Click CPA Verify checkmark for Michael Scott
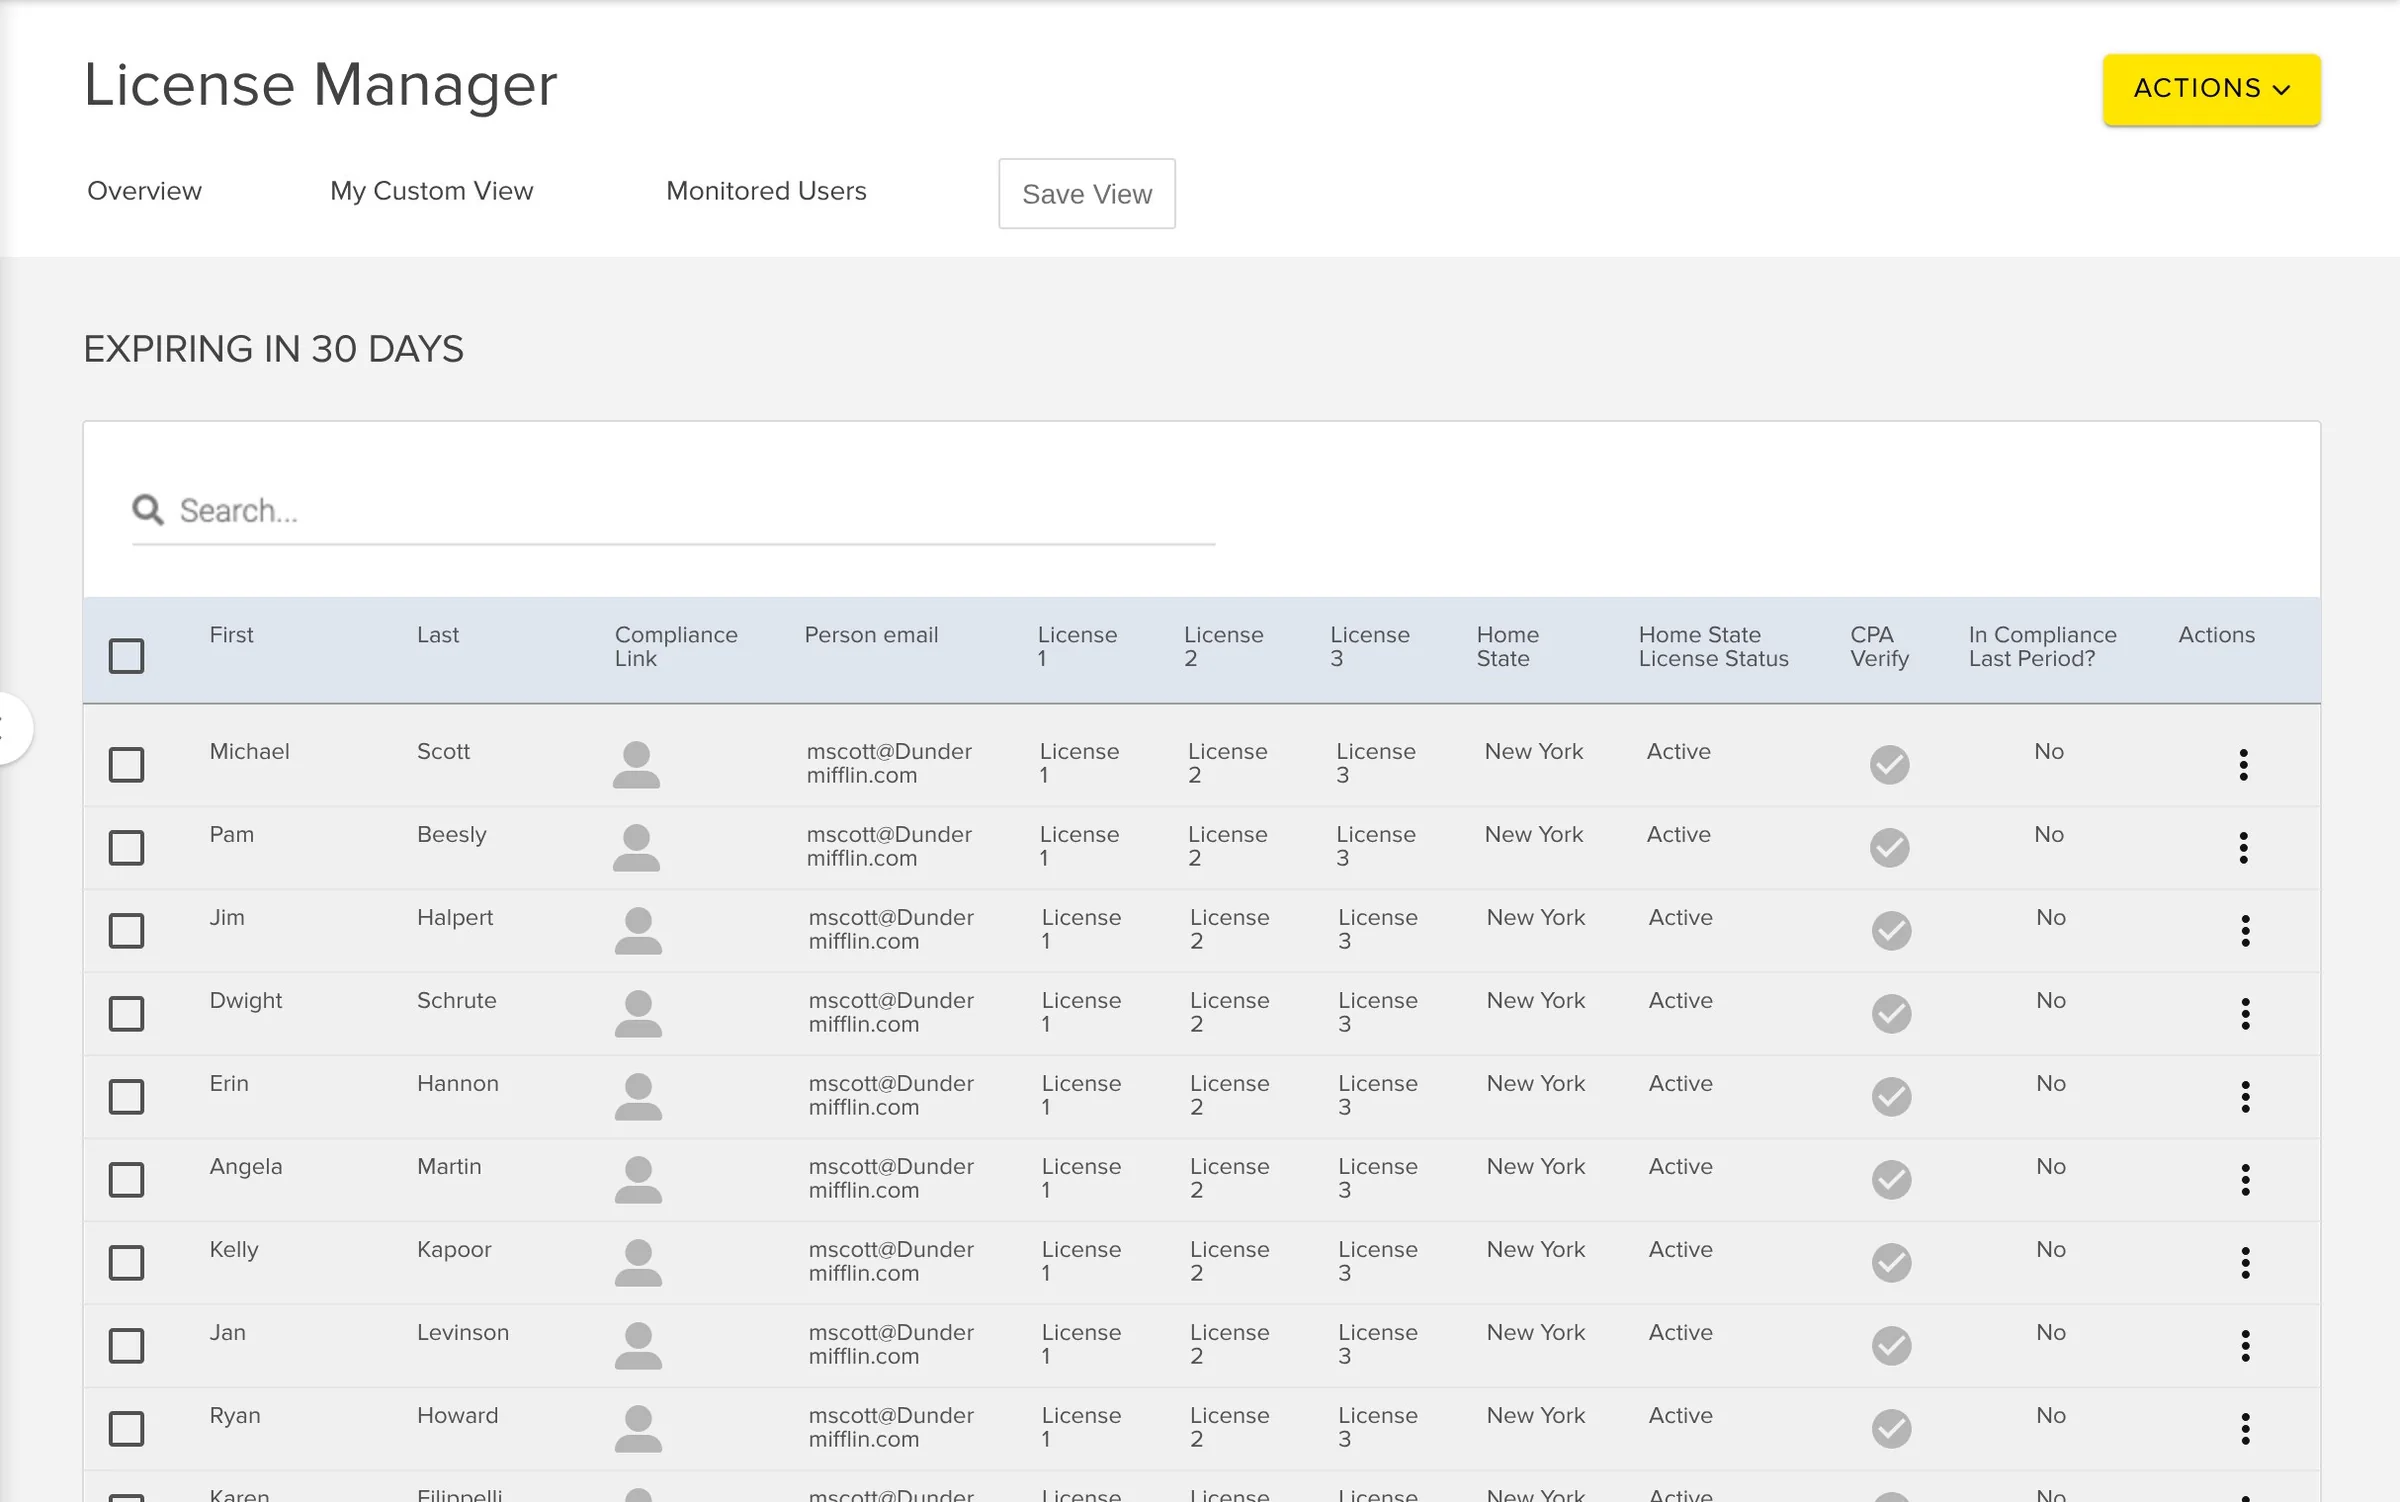2400x1502 pixels. tap(1890, 765)
